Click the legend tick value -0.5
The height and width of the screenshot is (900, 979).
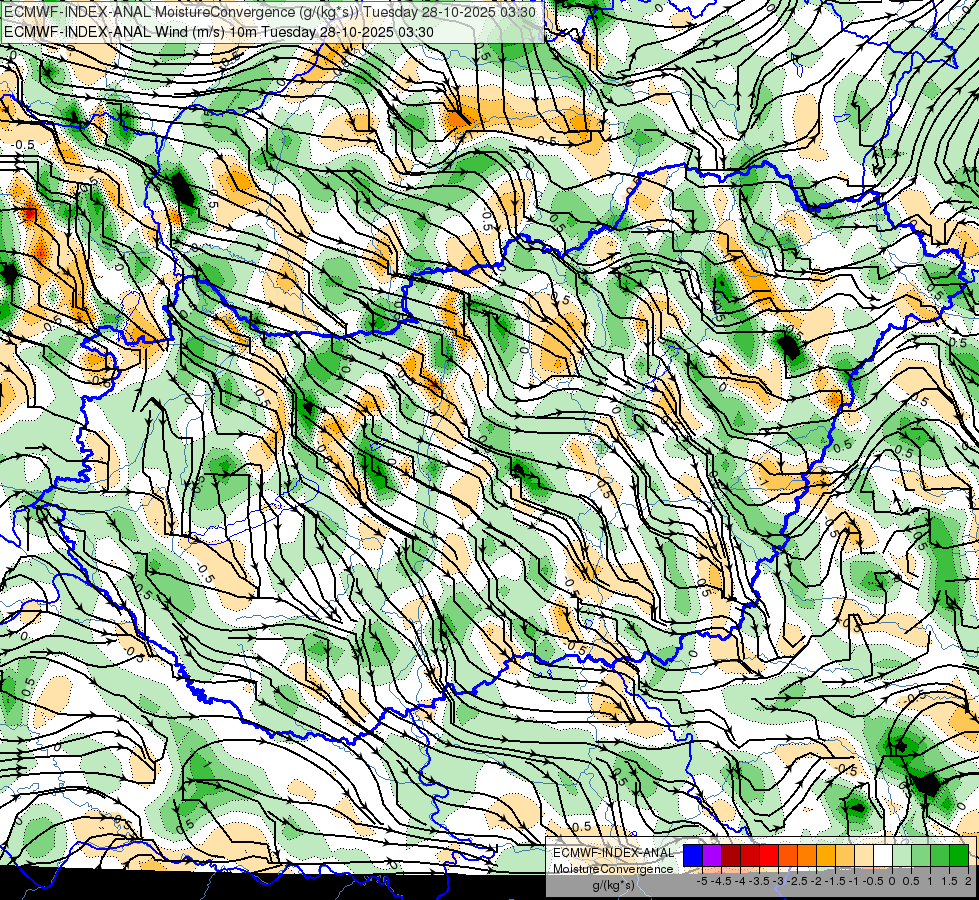click(873, 881)
